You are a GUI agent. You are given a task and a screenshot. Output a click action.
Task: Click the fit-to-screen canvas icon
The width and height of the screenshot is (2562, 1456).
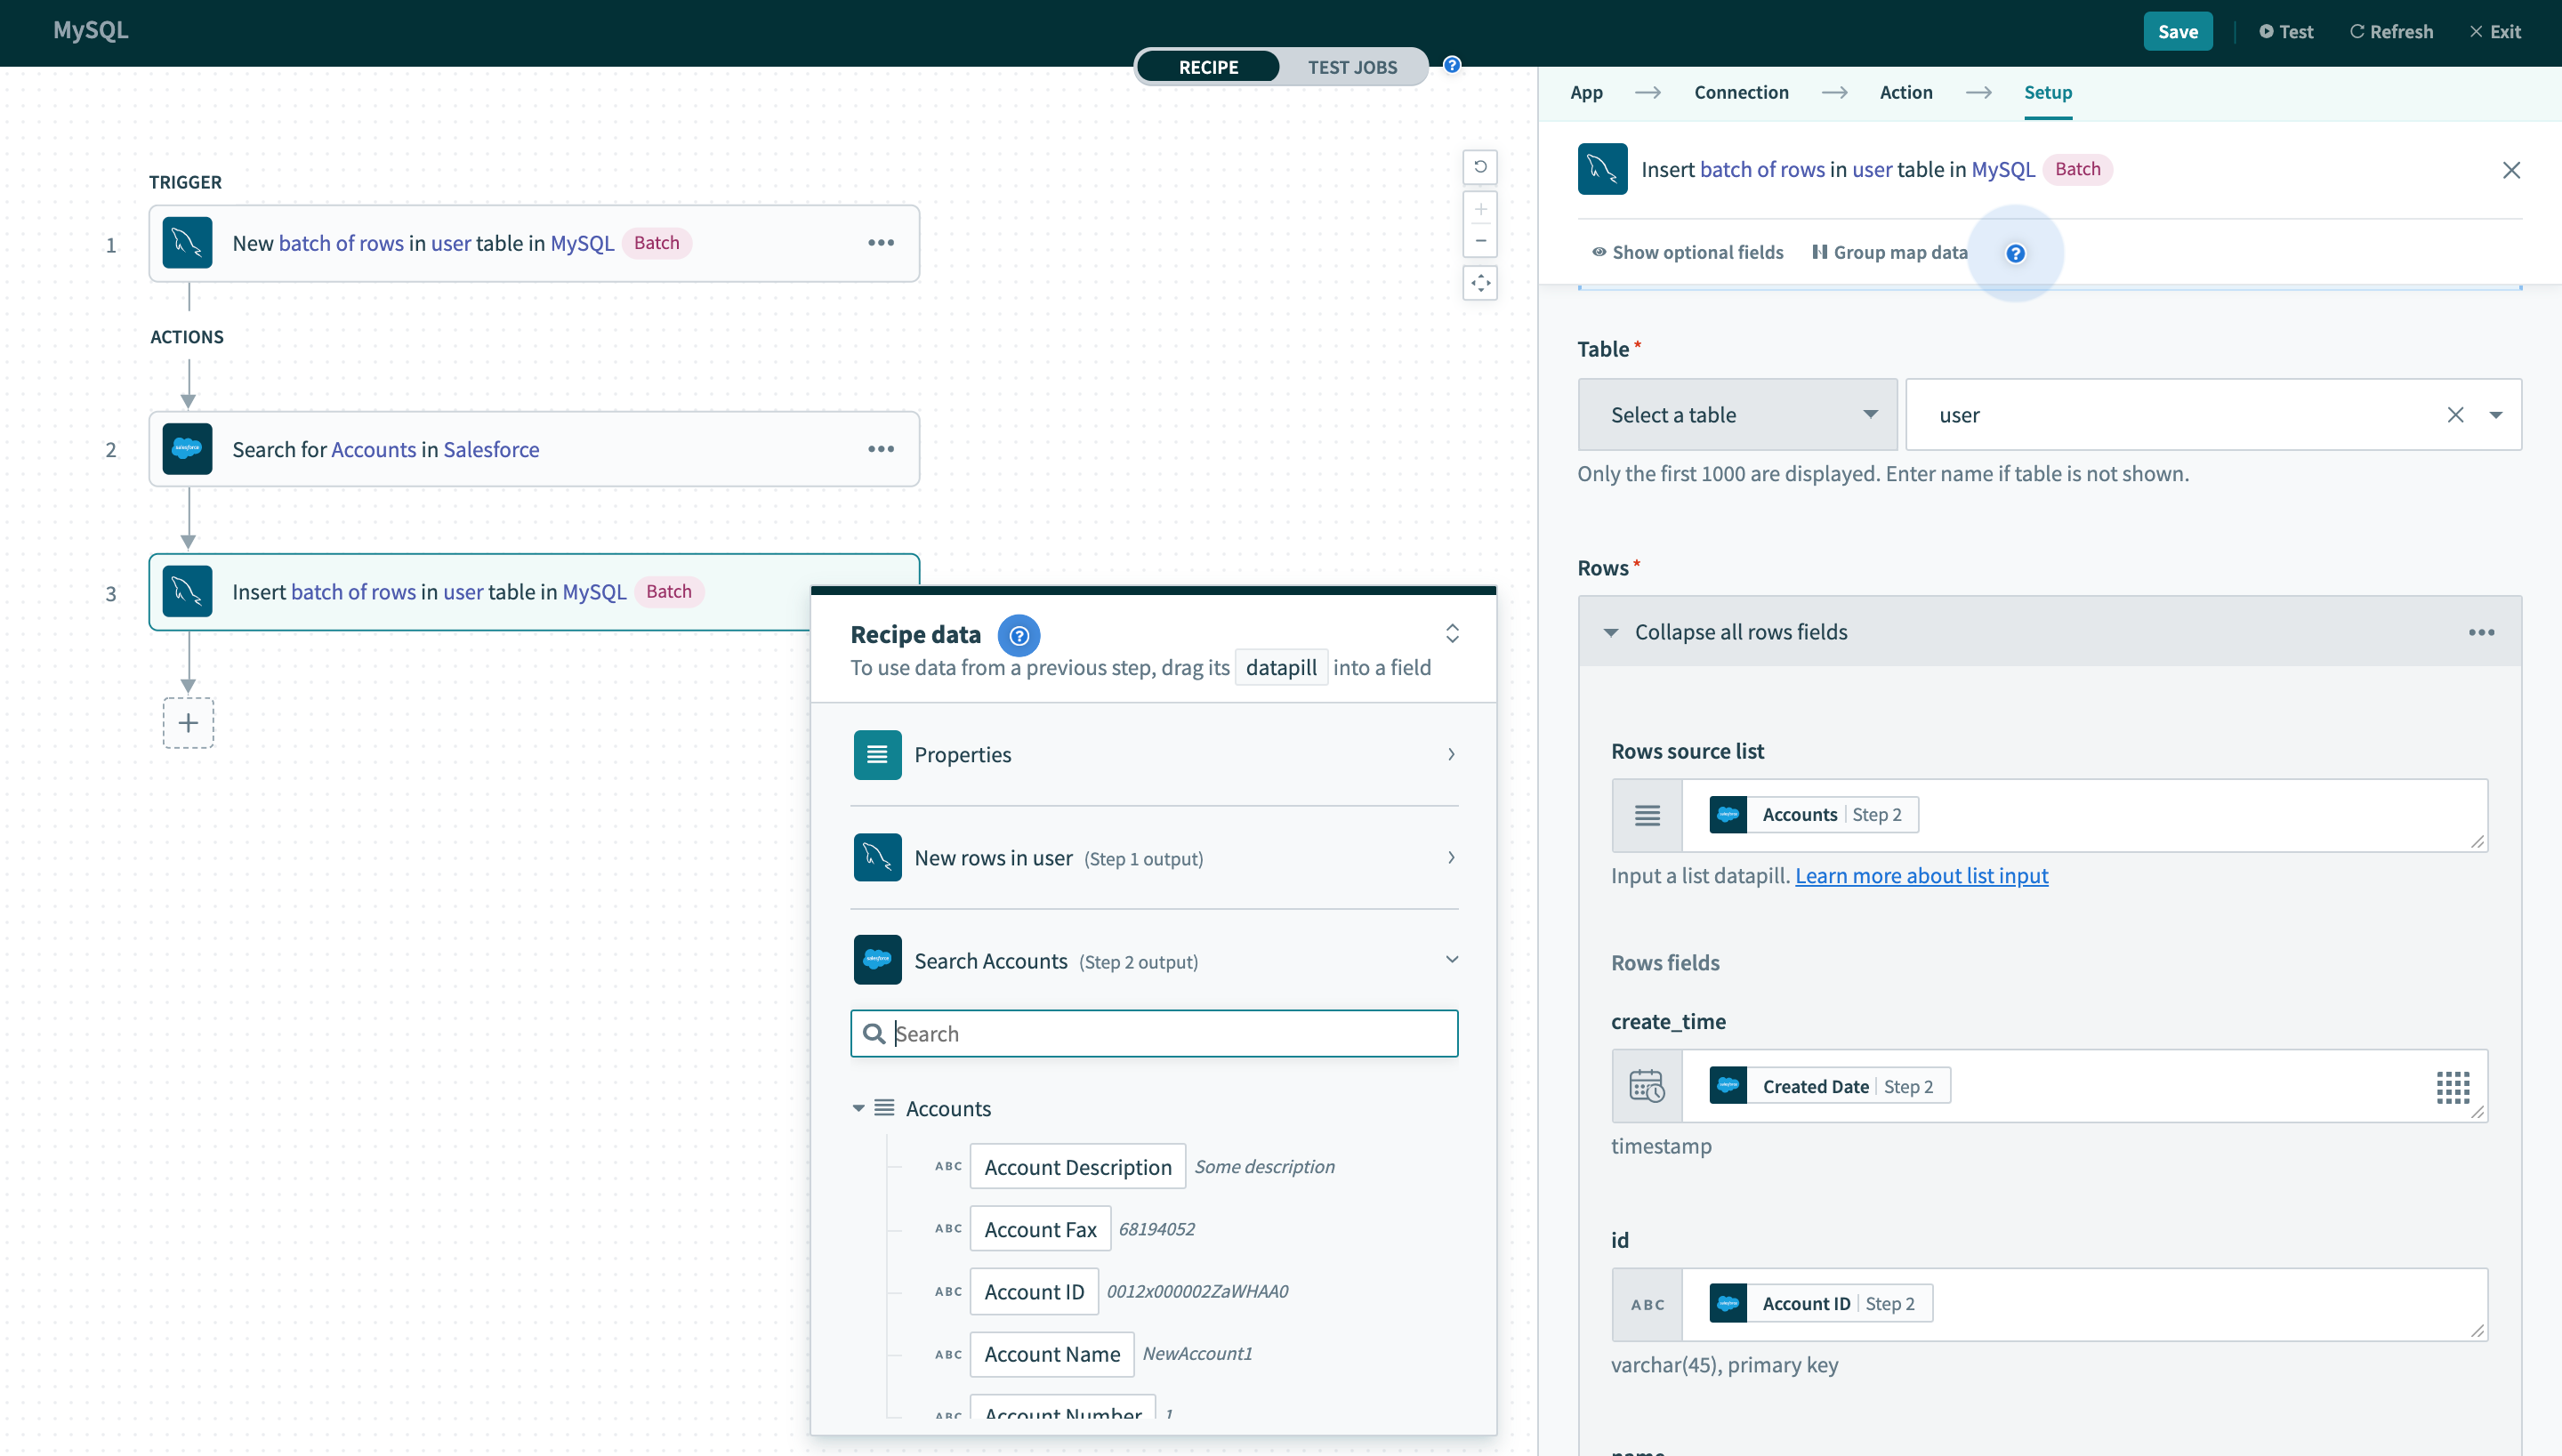click(1480, 284)
